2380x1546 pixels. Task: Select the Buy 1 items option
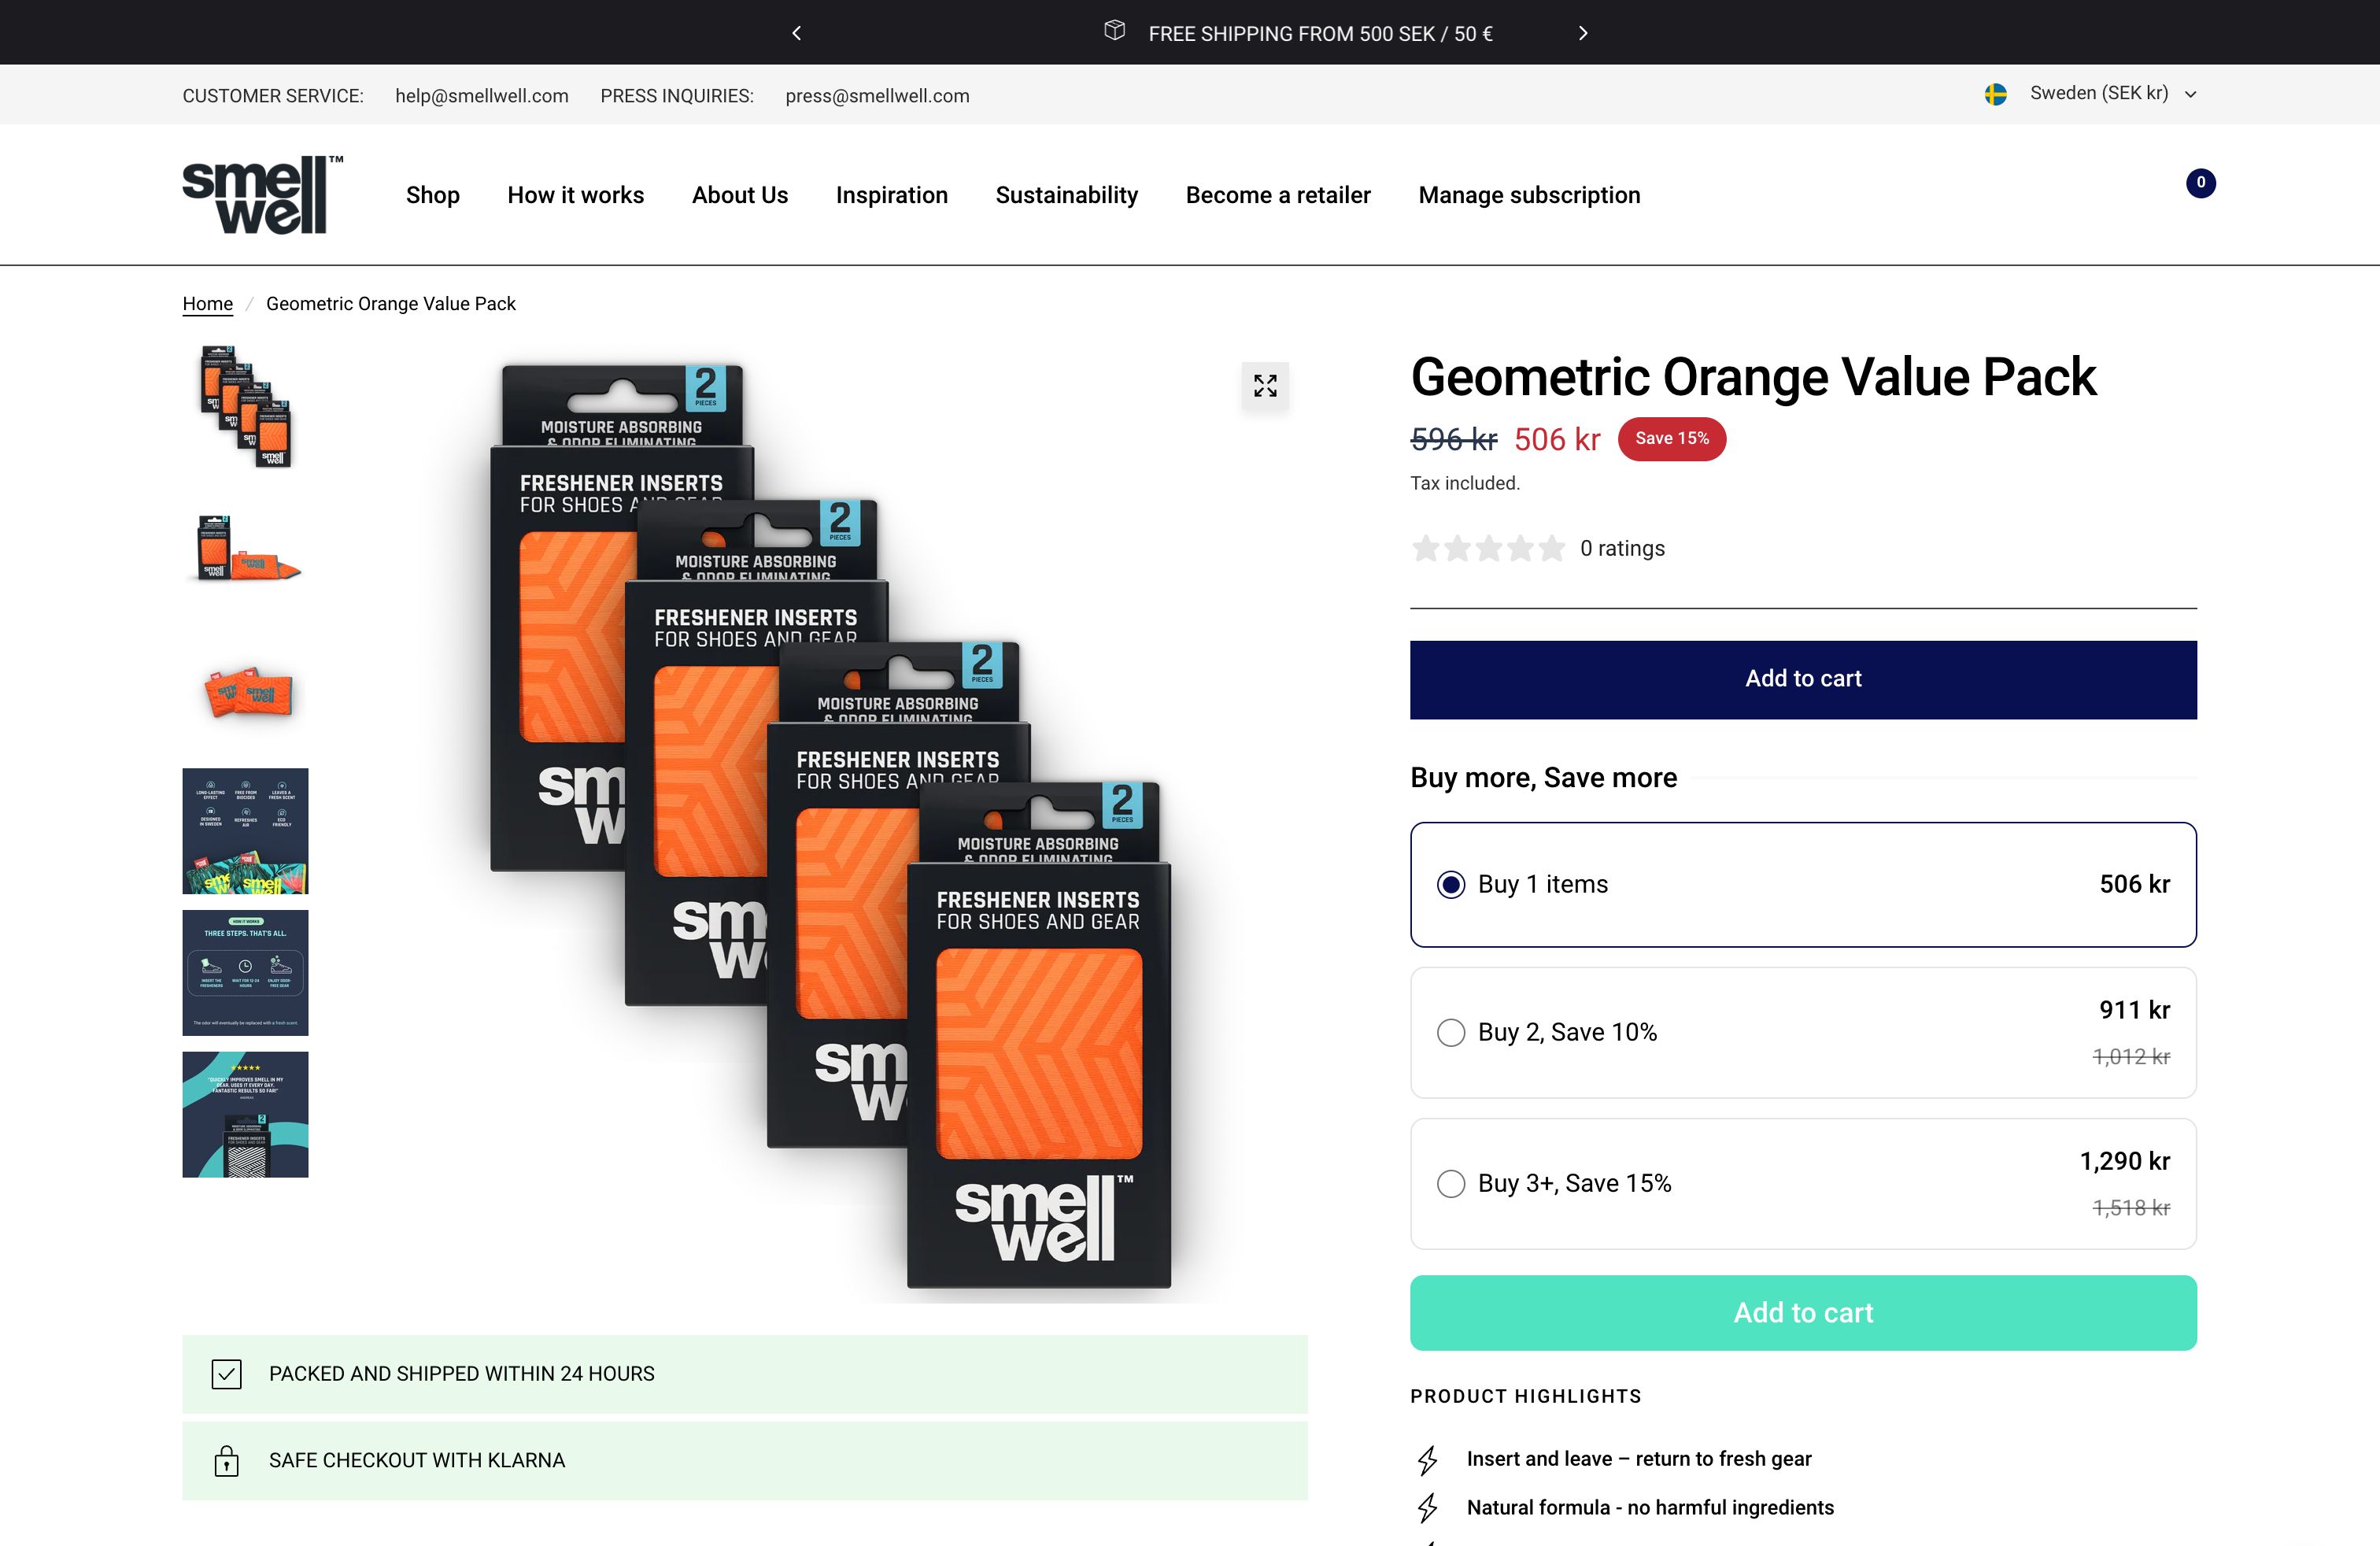click(x=1451, y=884)
